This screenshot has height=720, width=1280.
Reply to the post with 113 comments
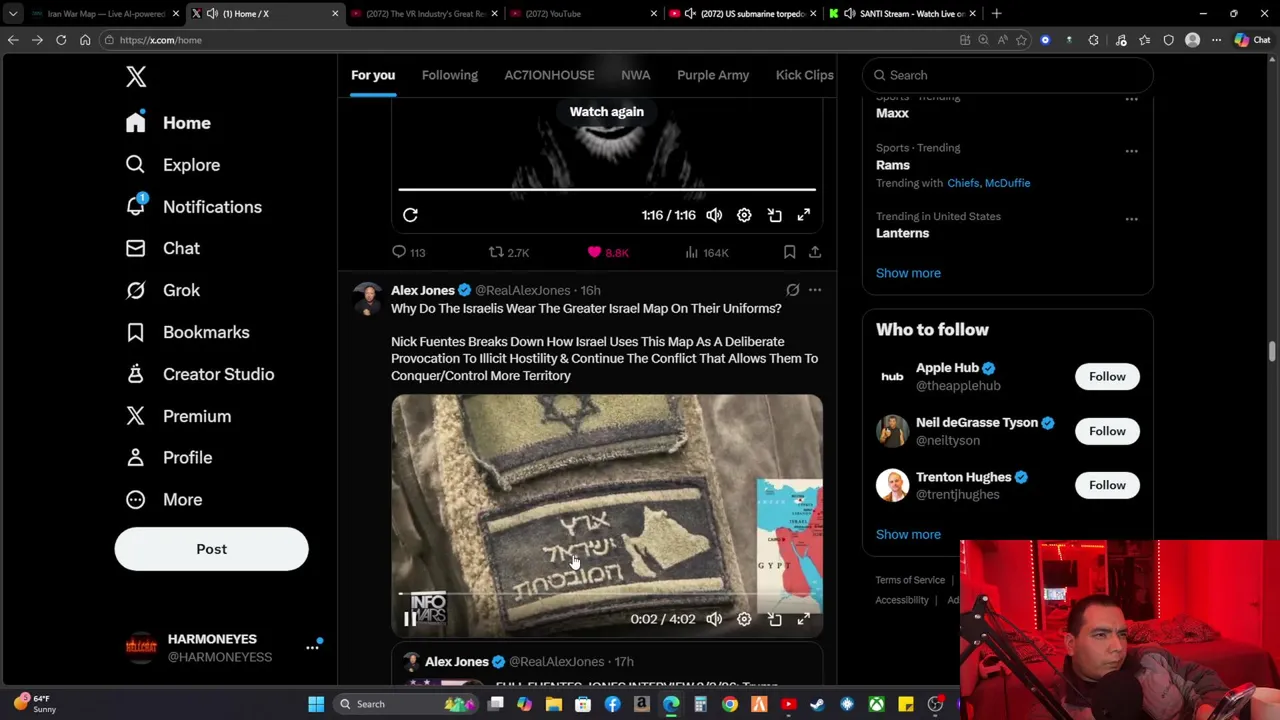(409, 253)
